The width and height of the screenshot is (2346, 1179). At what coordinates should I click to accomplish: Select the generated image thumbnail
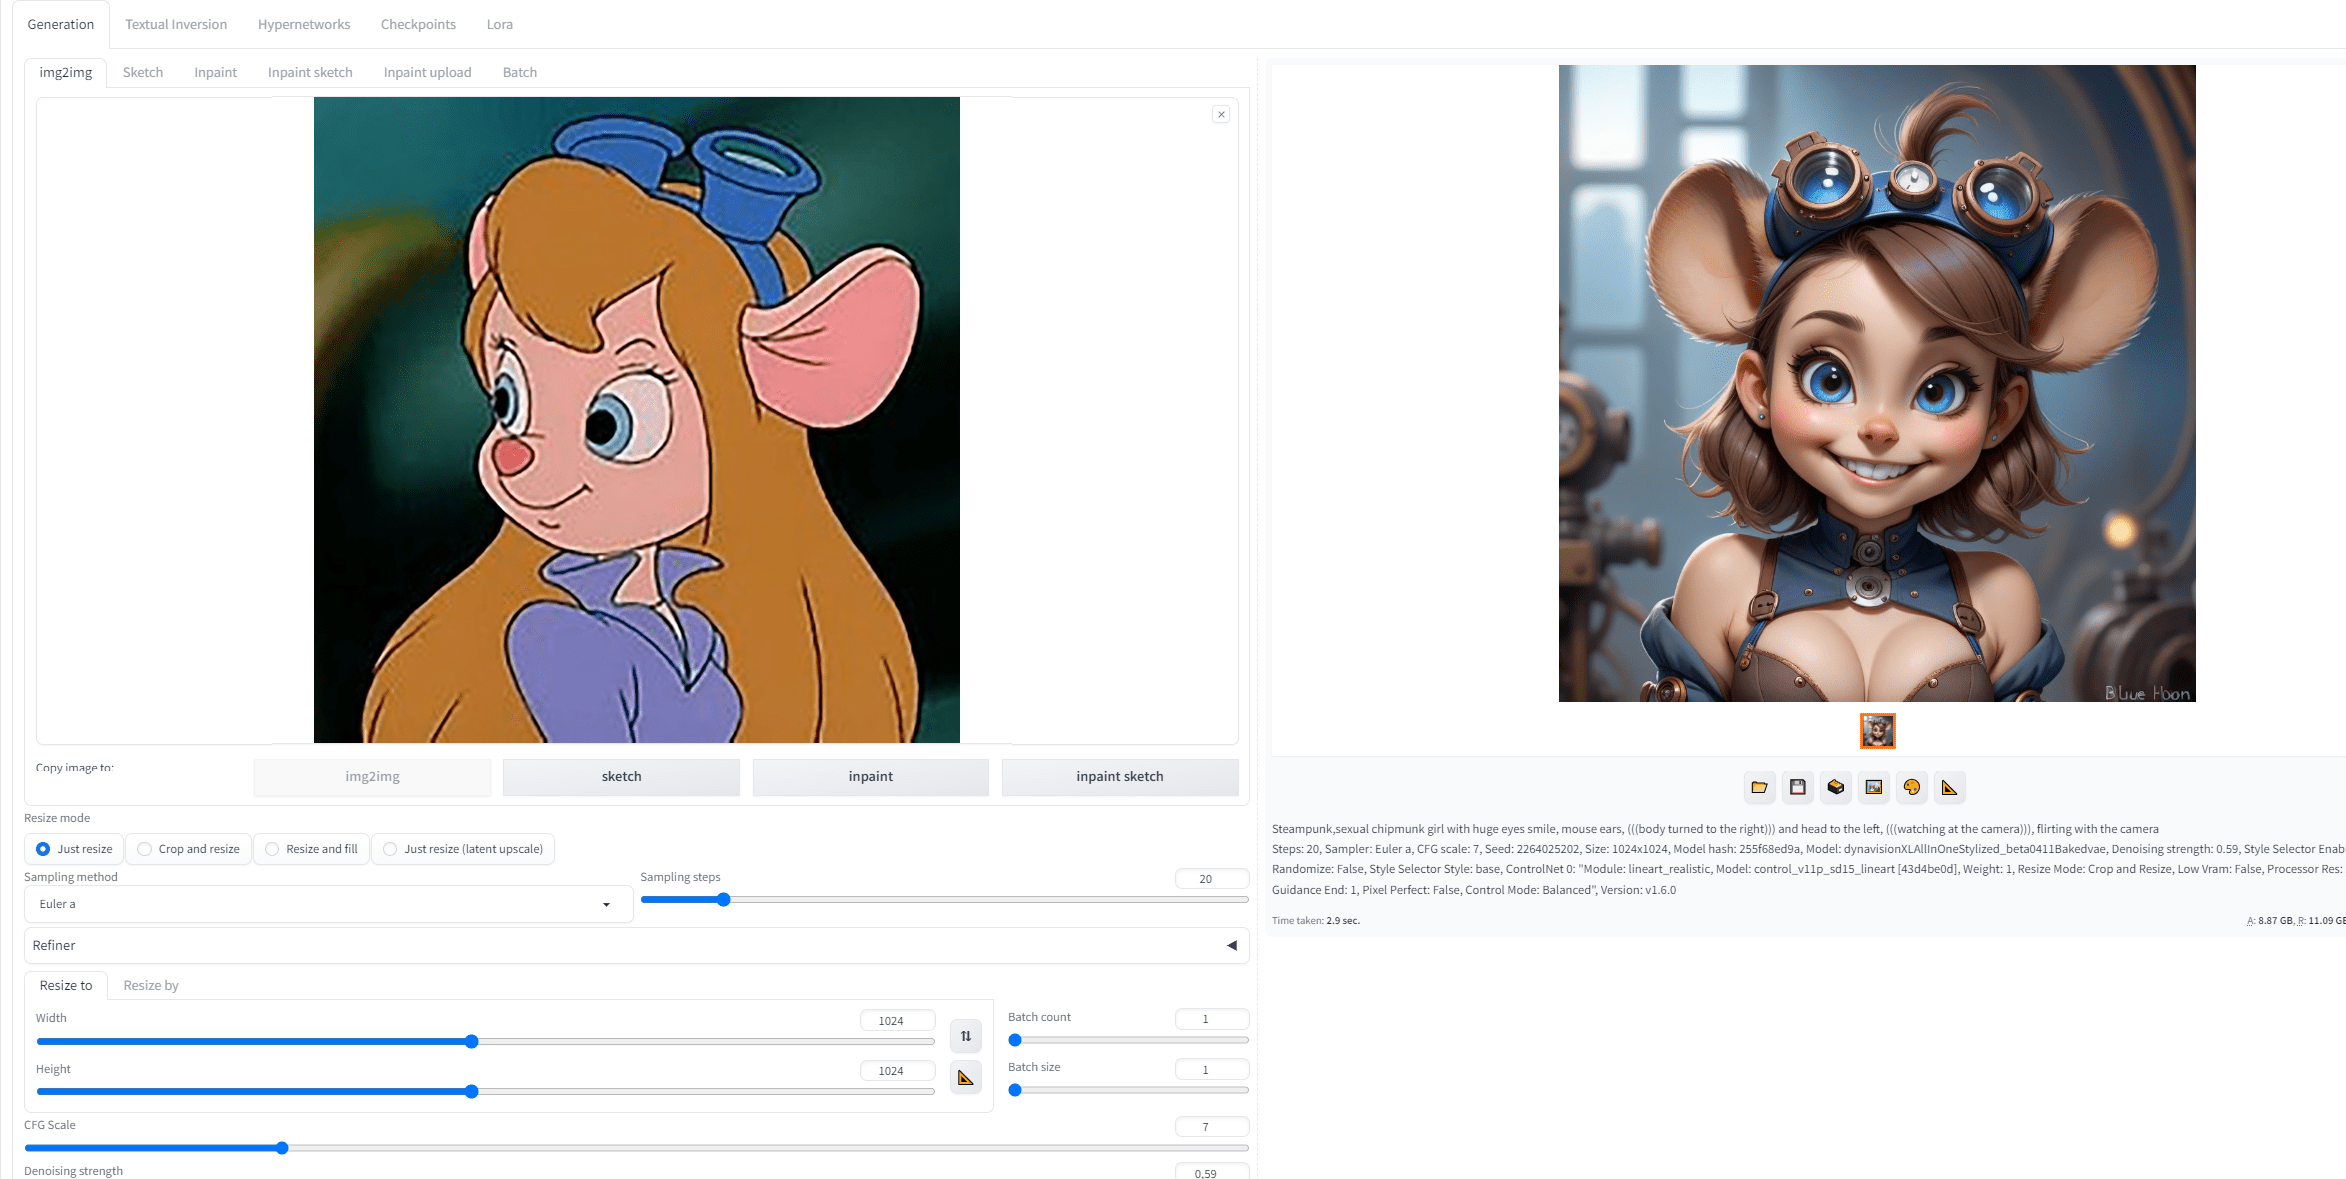pyautogui.click(x=1877, y=731)
